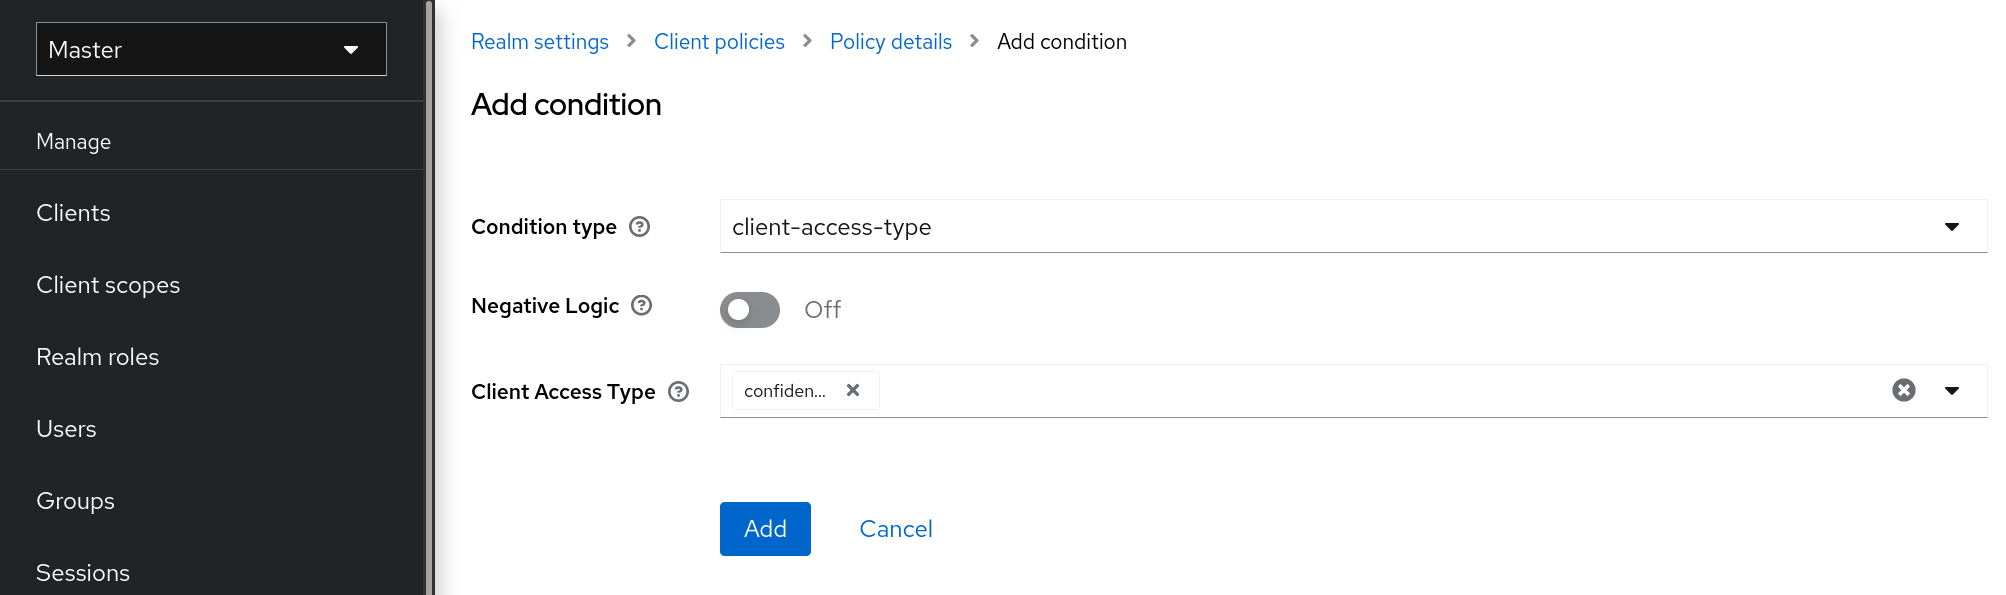This screenshot has height=595, width=2006.
Task: Clear all selected client access types
Action: coord(1903,390)
